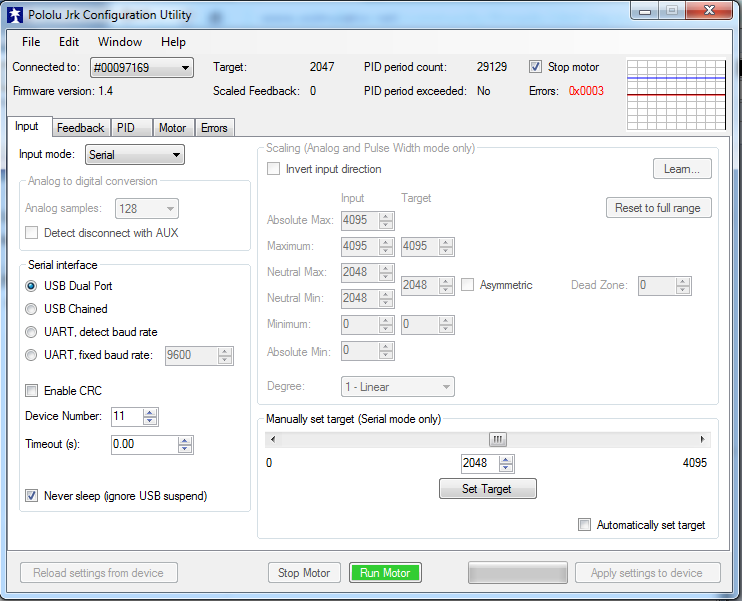Click the empty progress bar at bottom
The image size is (742, 601).
(518, 573)
